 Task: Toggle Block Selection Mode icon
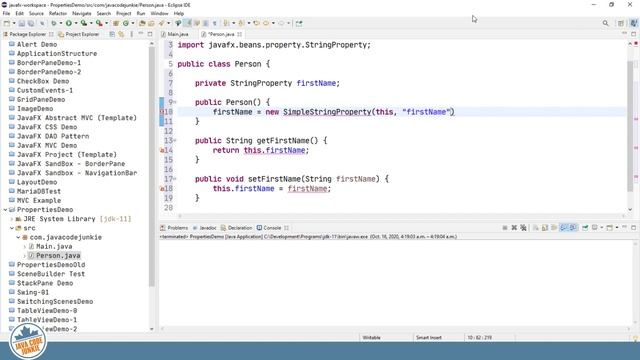(206, 23)
